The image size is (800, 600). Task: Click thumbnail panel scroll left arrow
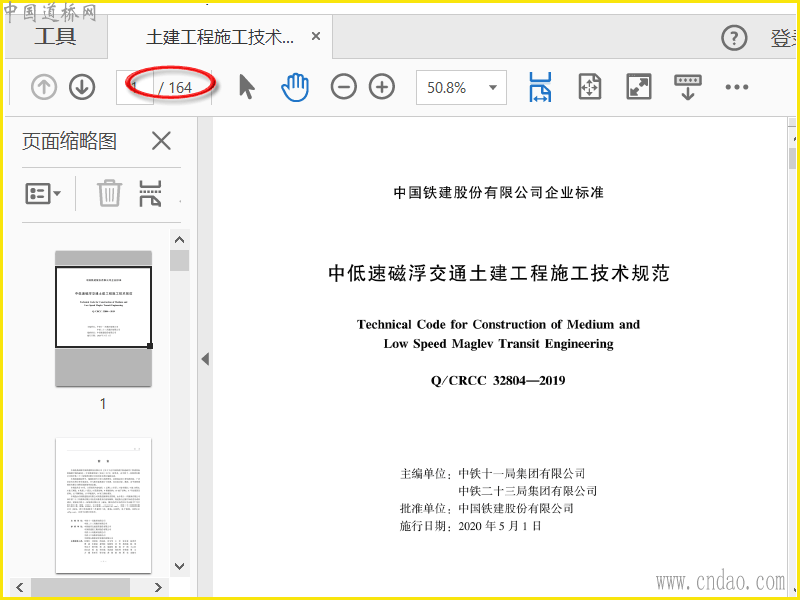click(19, 587)
